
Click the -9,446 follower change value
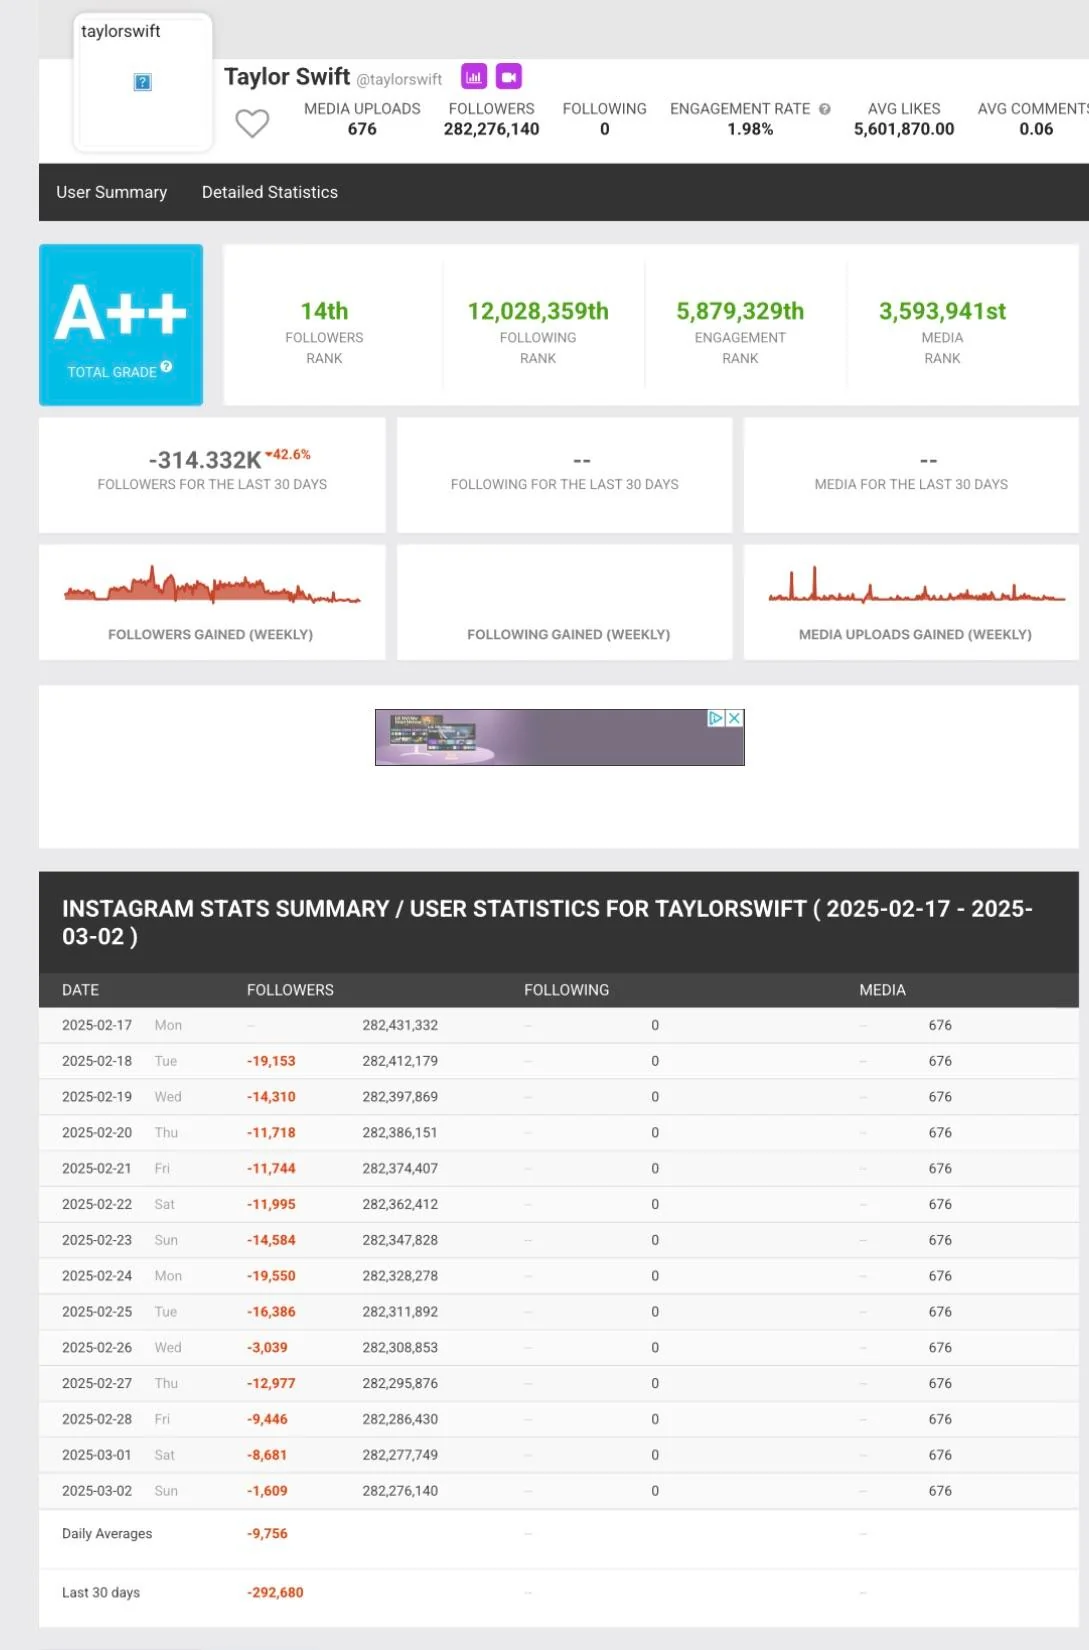268,1419
